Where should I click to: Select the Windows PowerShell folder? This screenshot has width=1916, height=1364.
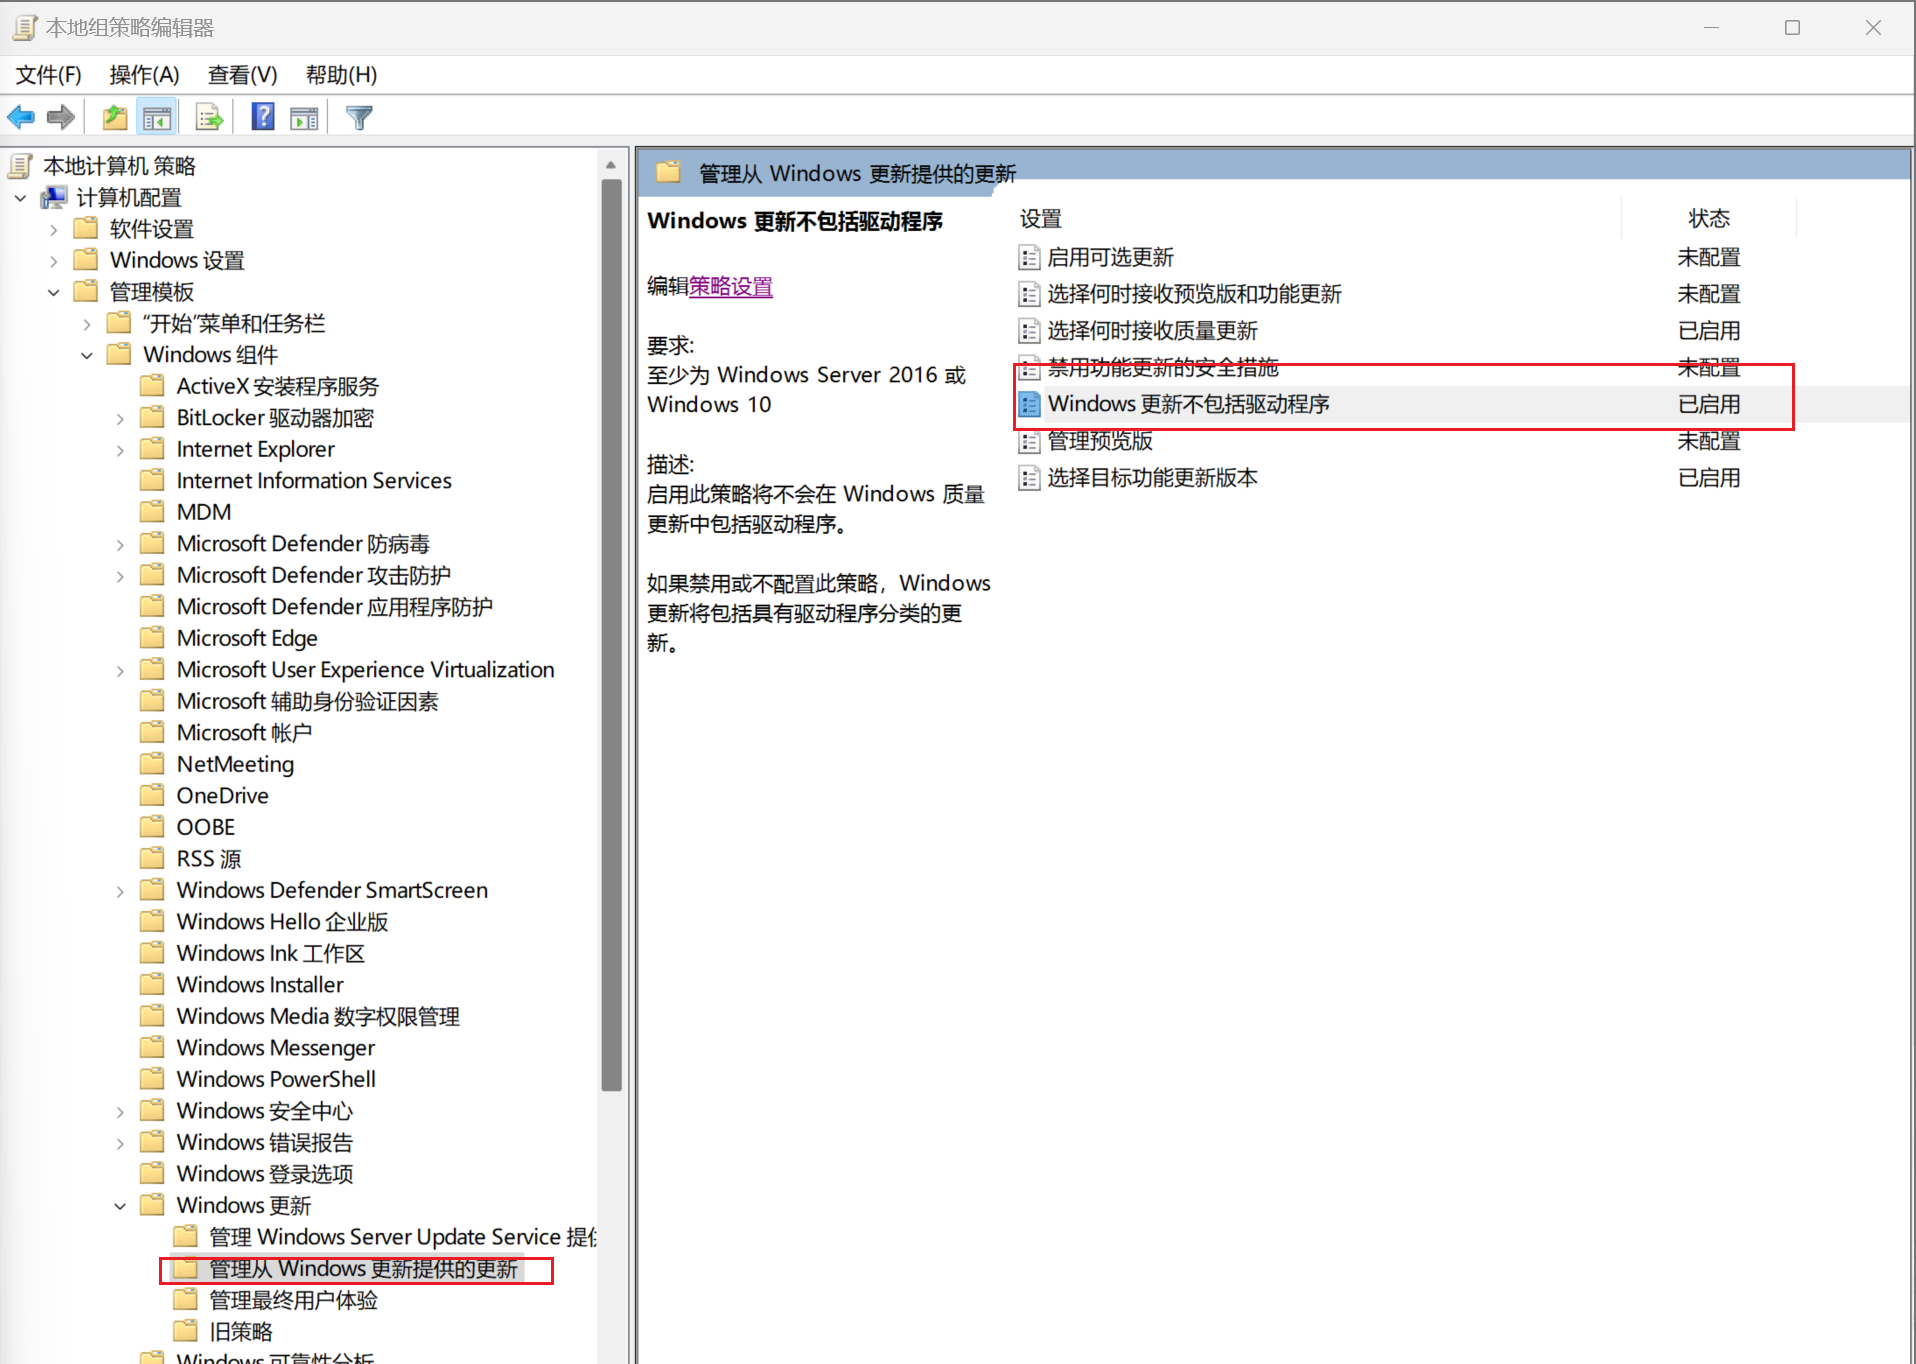point(276,1080)
